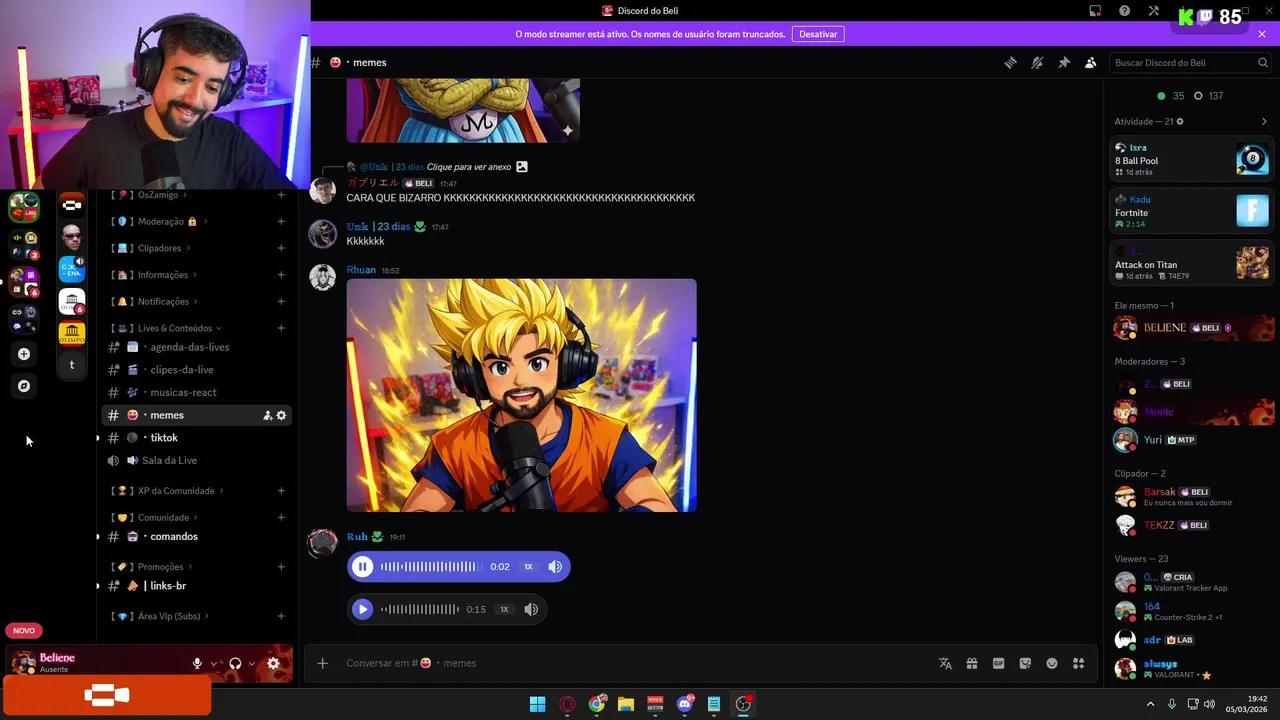Open the threads icon in channel header

click(x=1010, y=62)
